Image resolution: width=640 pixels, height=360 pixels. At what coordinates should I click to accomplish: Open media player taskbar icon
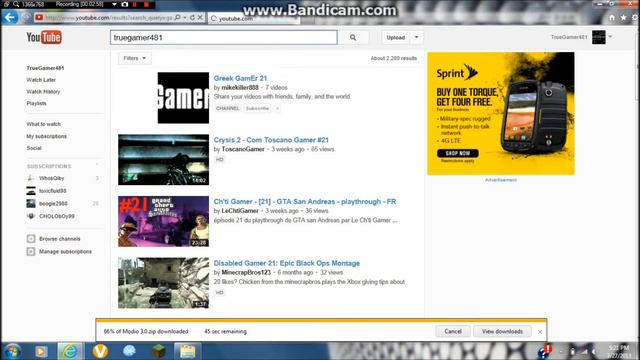pos(41,351)
